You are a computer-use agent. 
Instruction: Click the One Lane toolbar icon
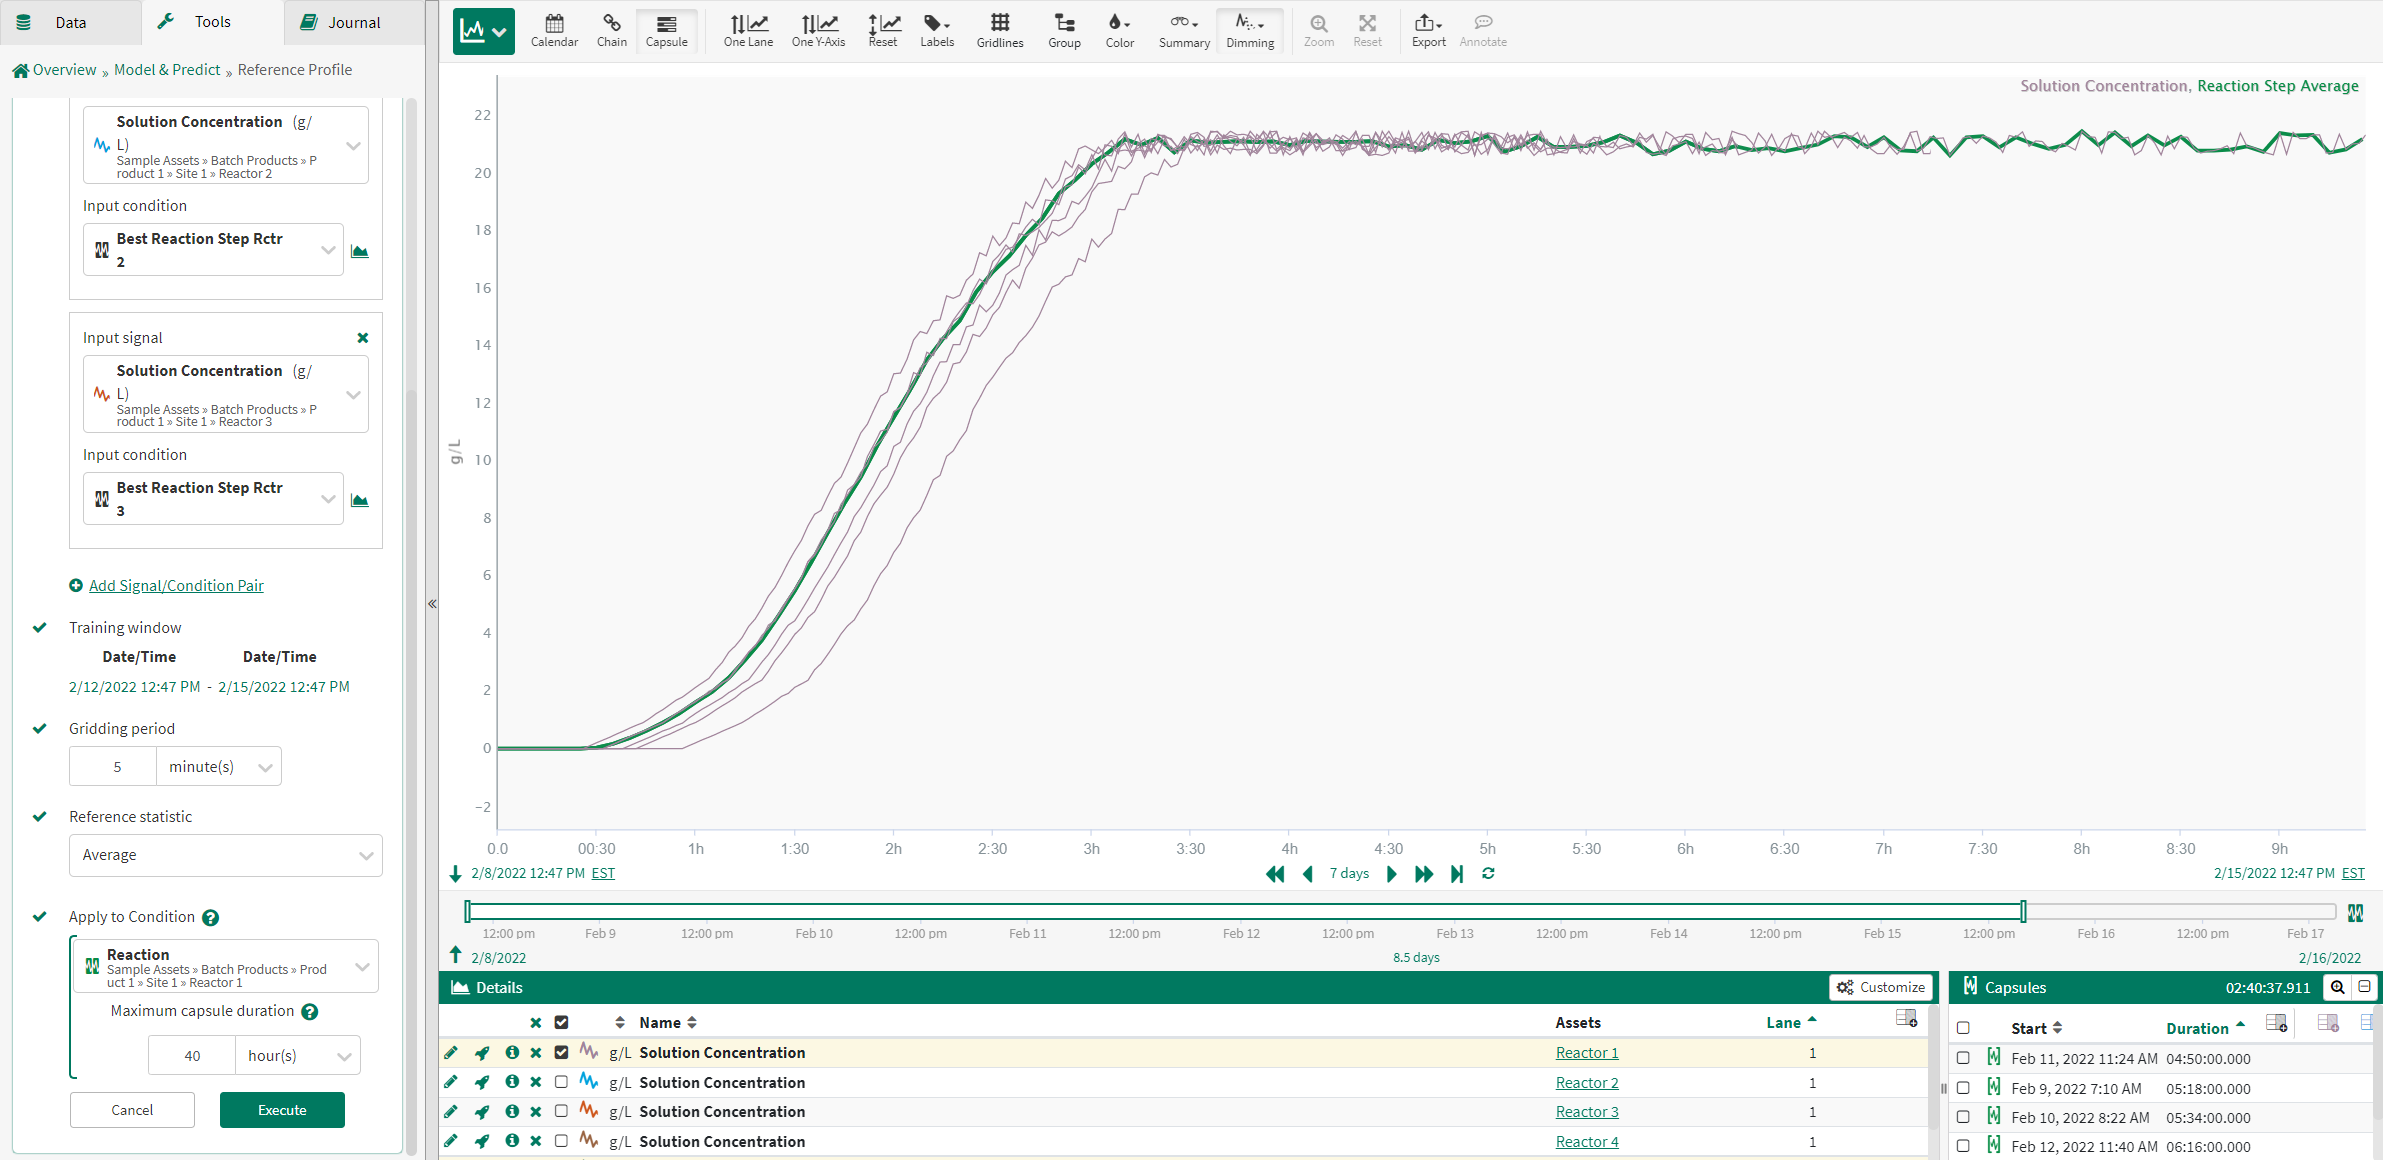click(x=748, y=30)
